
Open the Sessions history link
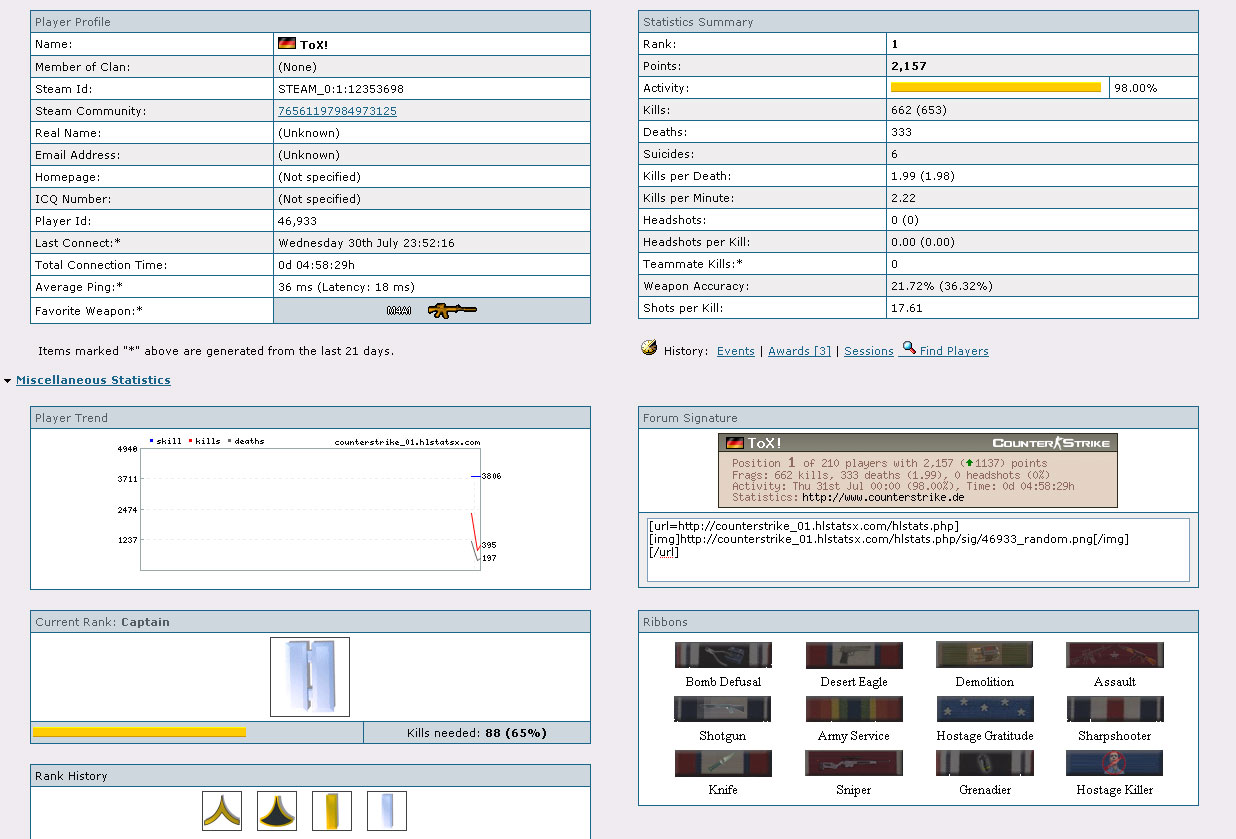[x=868, y=351]
